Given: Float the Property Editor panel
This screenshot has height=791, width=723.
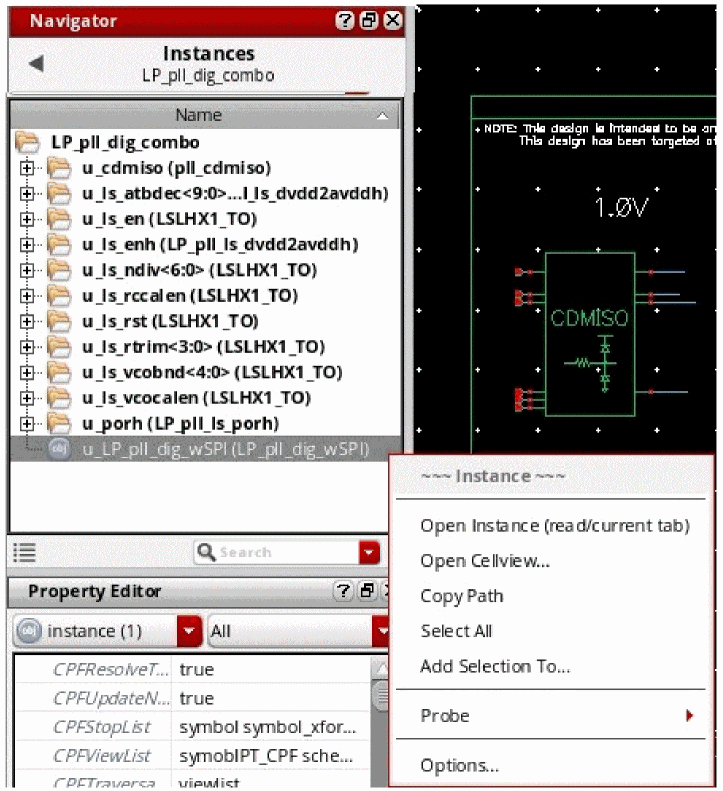Looking at the screenshot, I should click(x=367, y=591).
